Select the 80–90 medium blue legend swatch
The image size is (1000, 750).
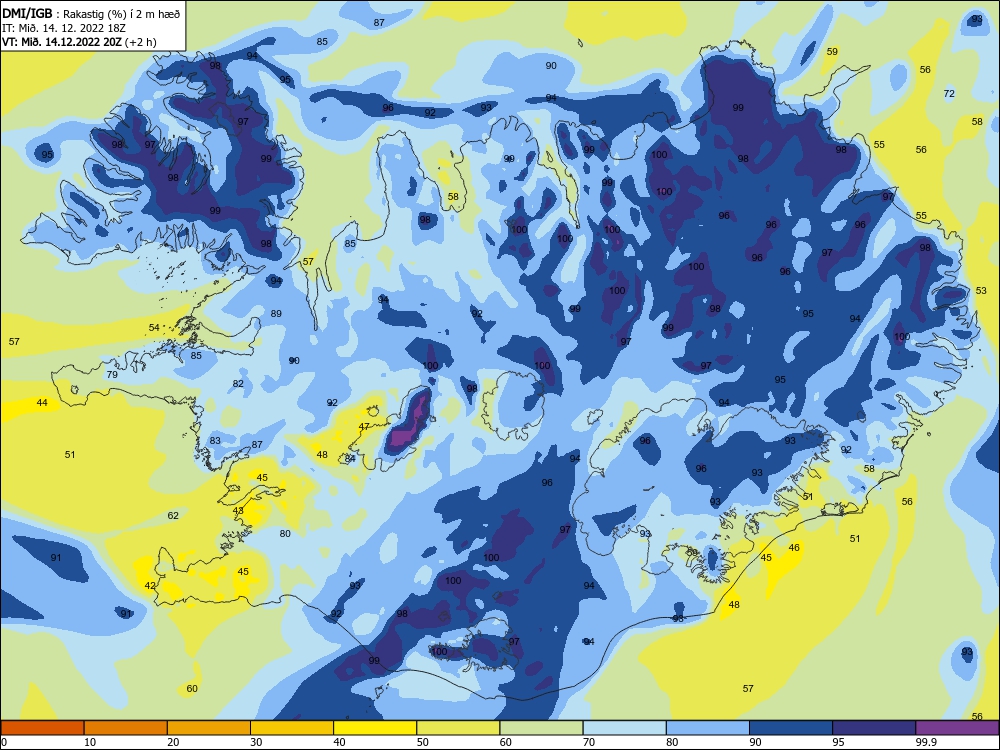(x=707, y=728)
